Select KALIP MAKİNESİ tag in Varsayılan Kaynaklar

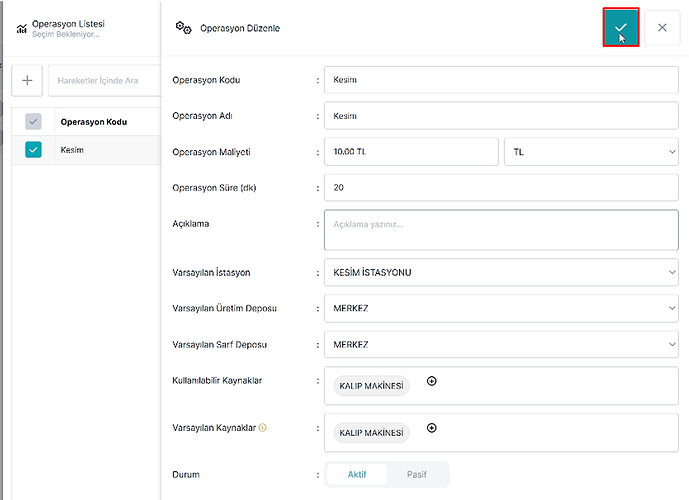click(371, 433)
